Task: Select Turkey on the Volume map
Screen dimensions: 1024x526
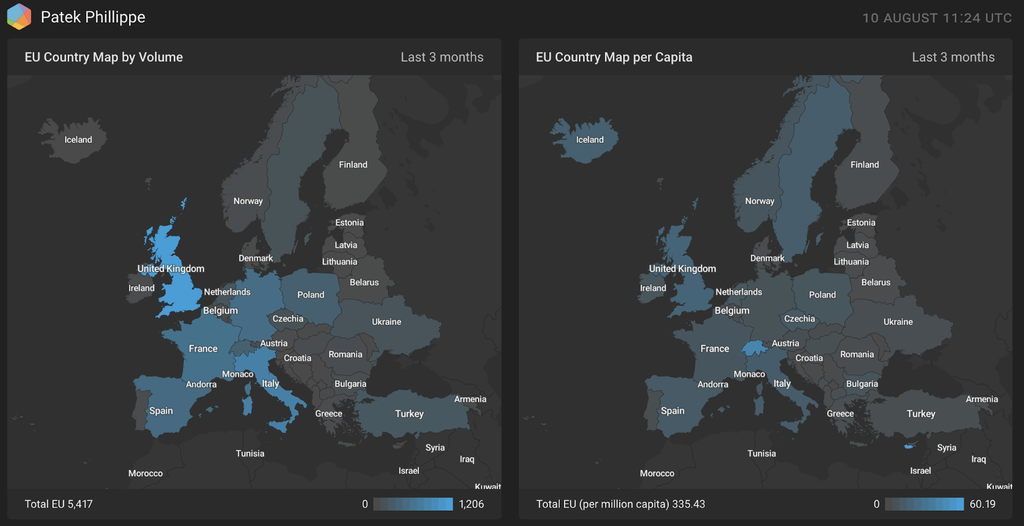Action: coord(409,414)
